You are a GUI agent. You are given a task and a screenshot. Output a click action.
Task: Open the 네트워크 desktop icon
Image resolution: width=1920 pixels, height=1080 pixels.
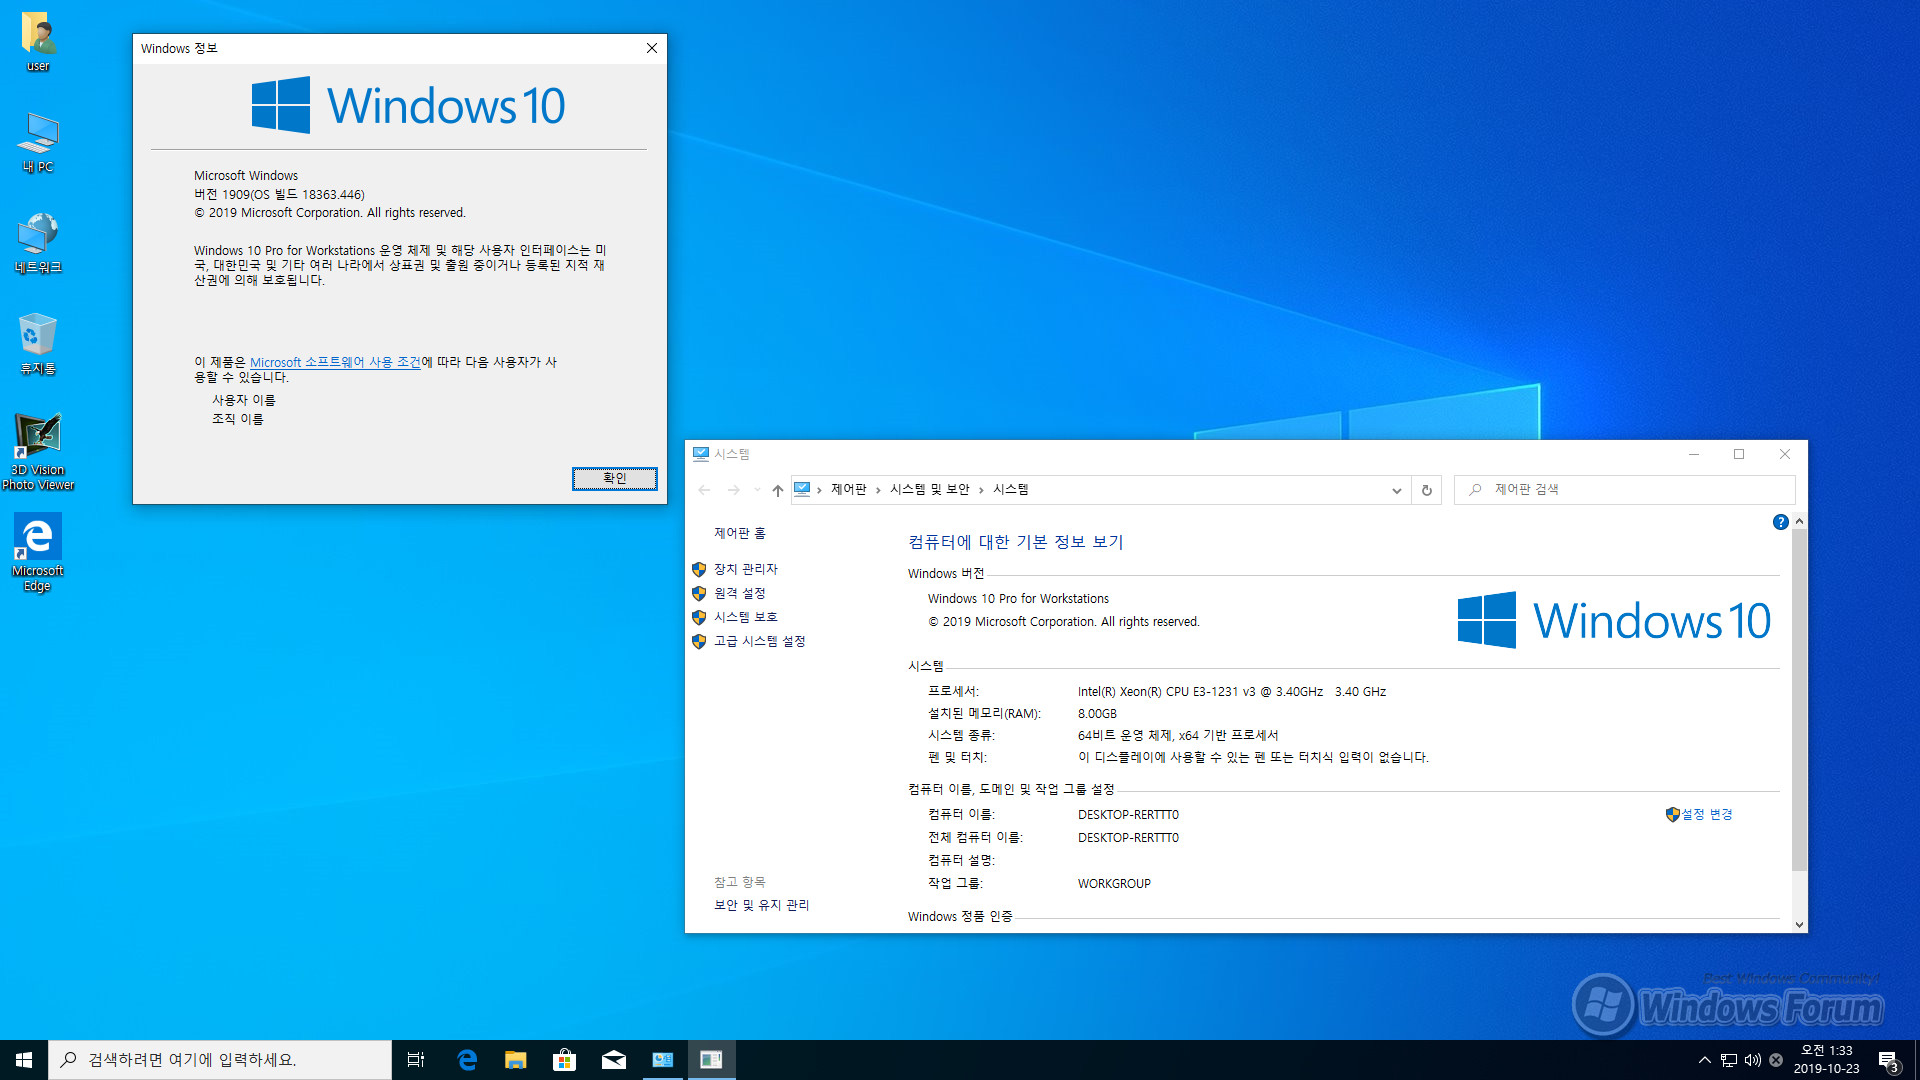(x=38, y=243)
